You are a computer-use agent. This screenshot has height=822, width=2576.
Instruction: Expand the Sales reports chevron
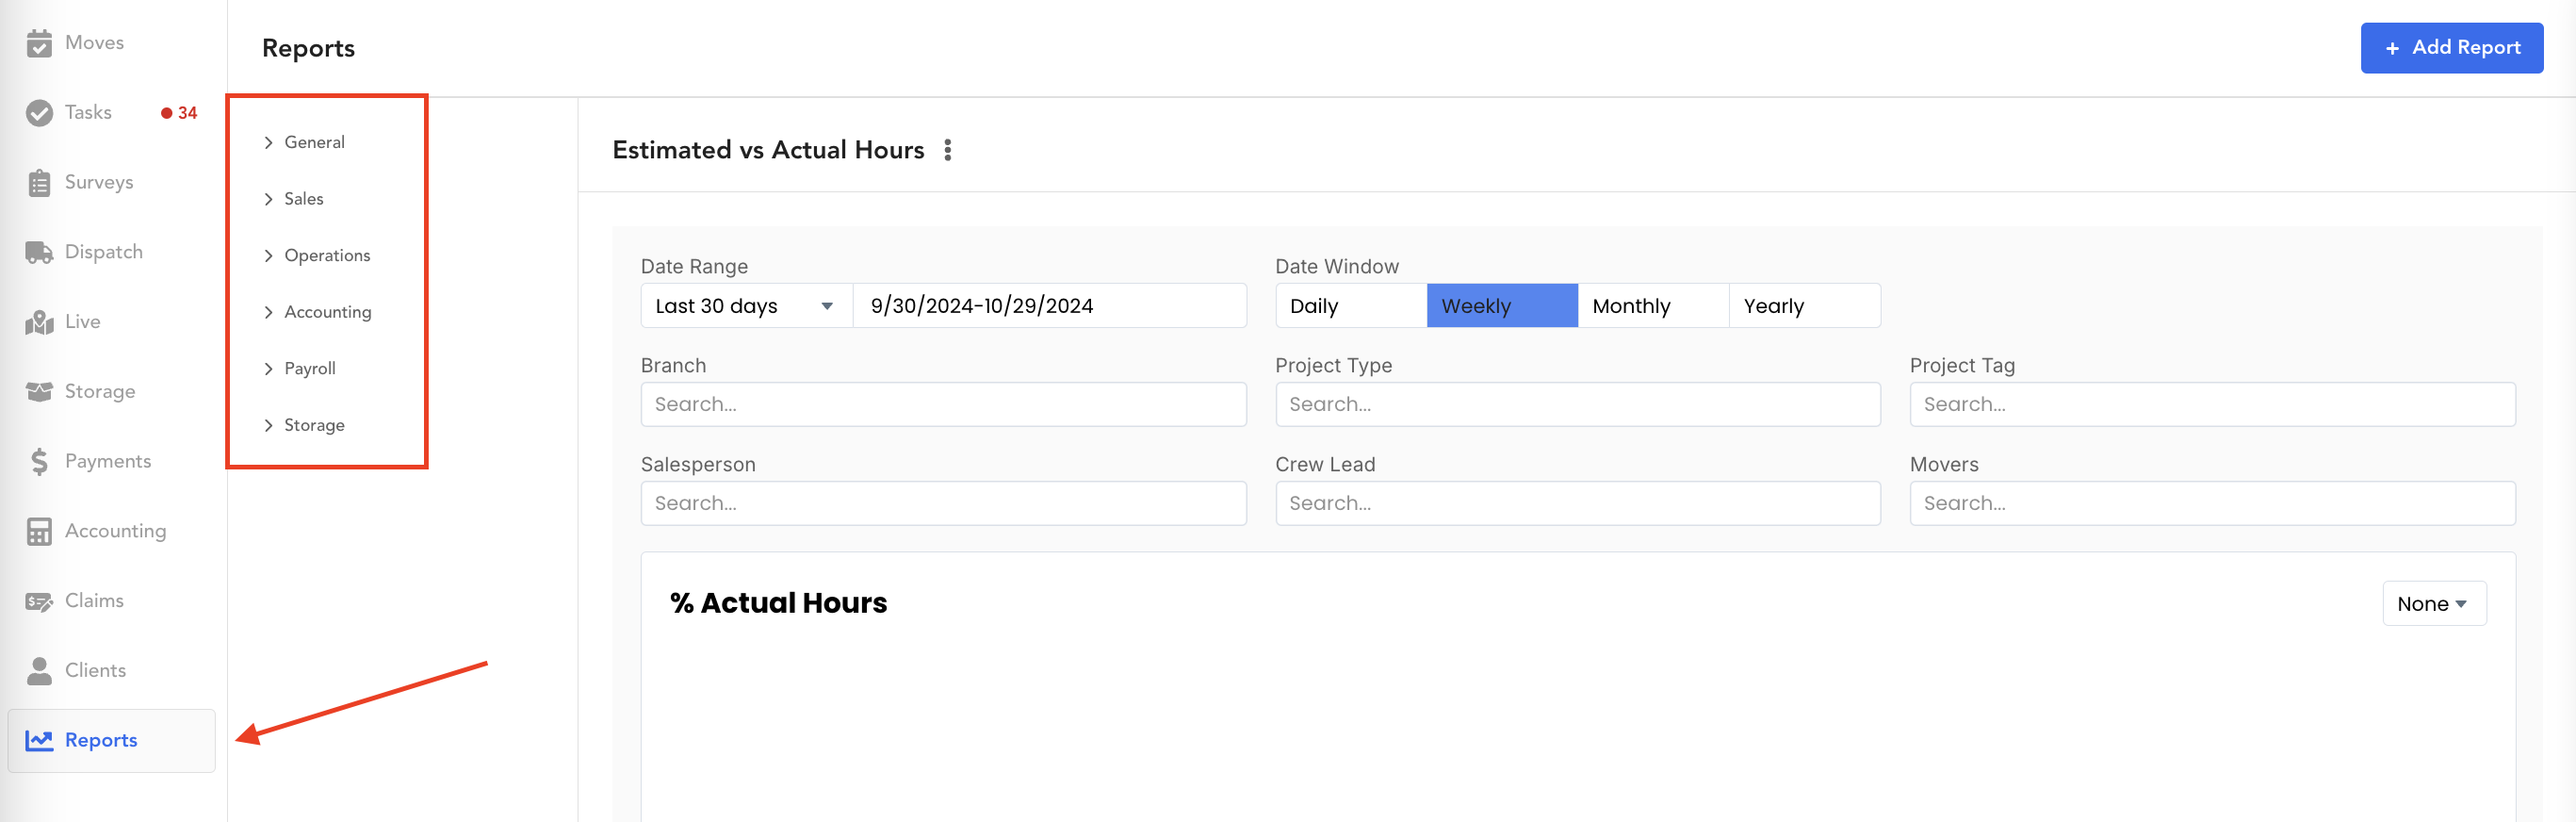(x=268, y=199)
